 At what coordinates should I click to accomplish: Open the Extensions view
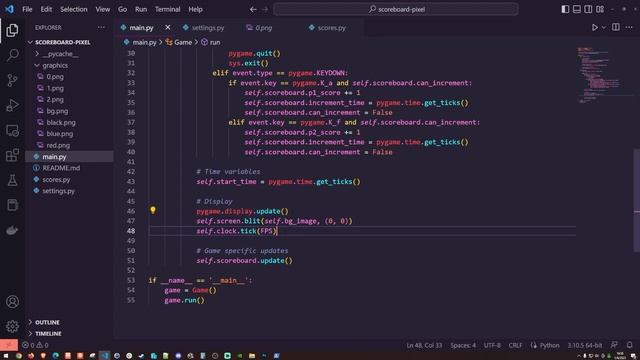click(x=12, y=155)
